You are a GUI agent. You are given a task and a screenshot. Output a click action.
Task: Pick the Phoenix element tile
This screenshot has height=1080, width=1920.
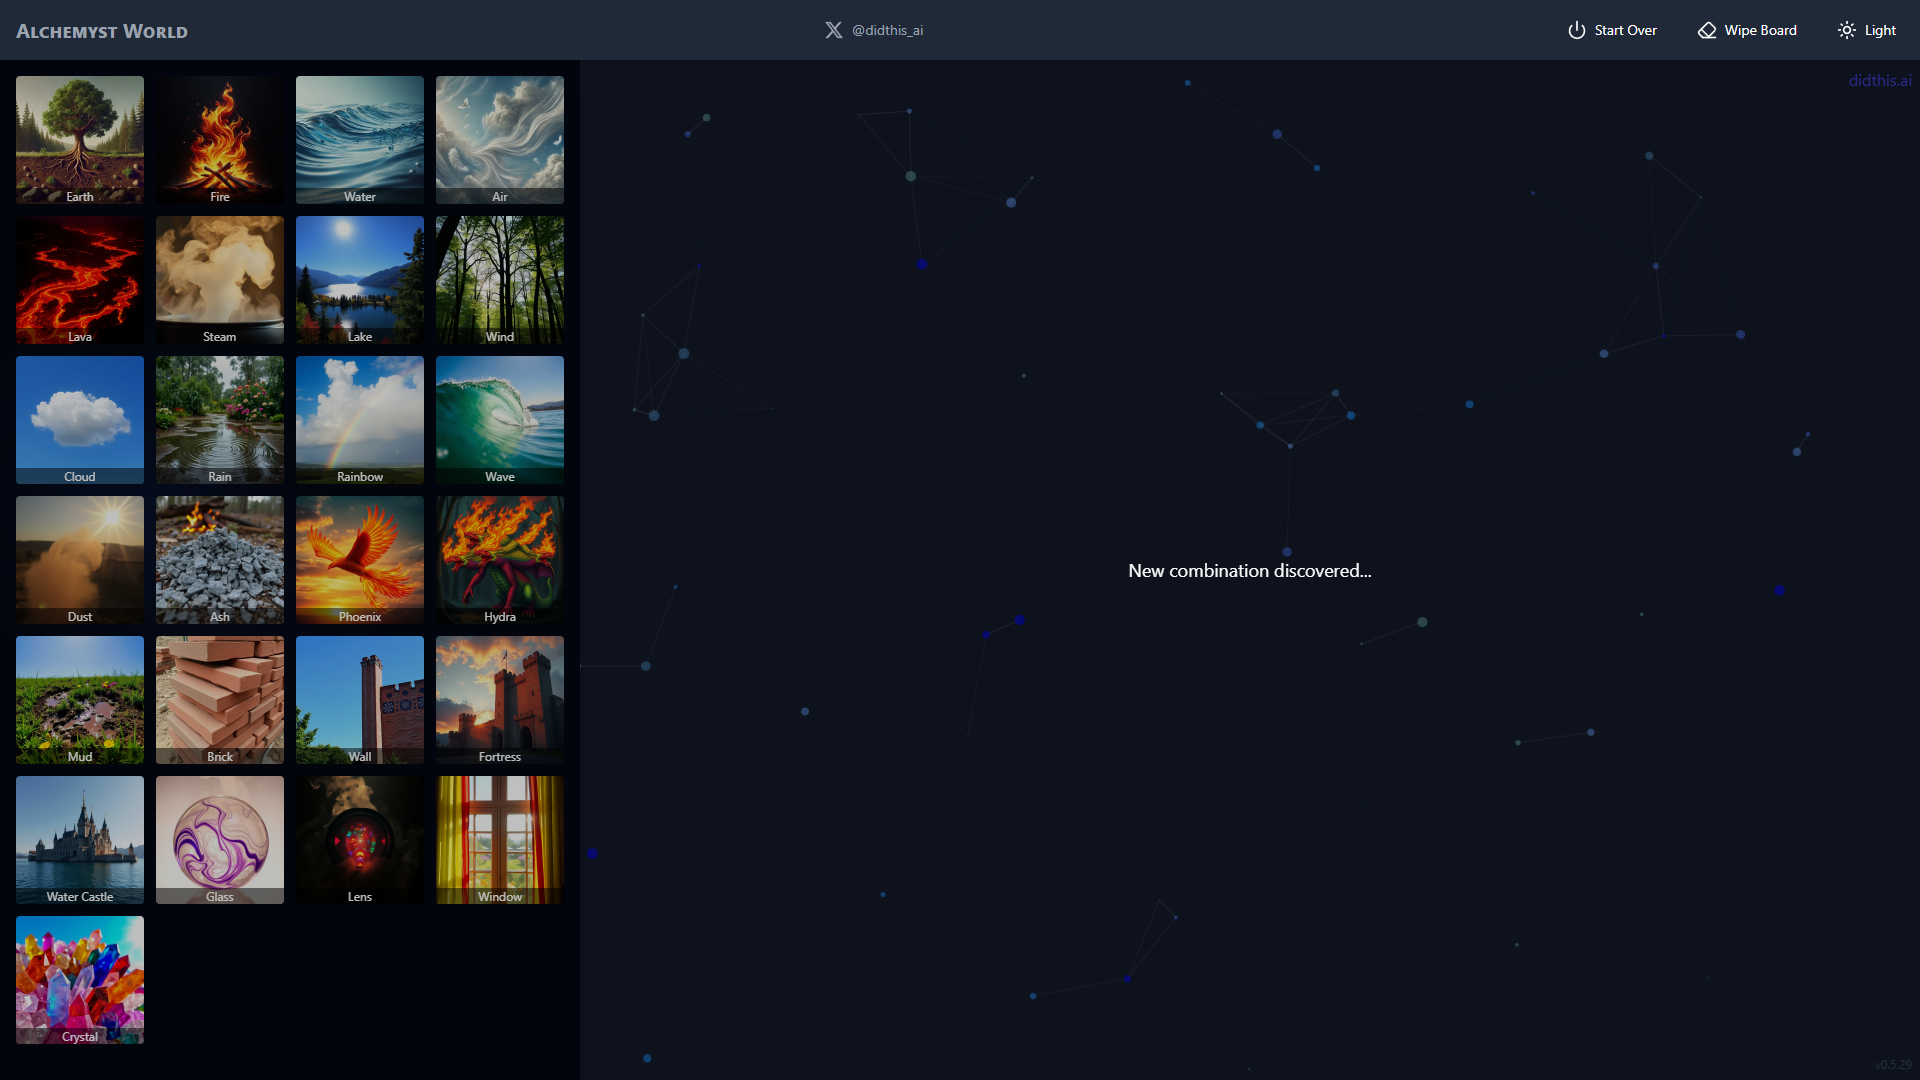point(360,560)
